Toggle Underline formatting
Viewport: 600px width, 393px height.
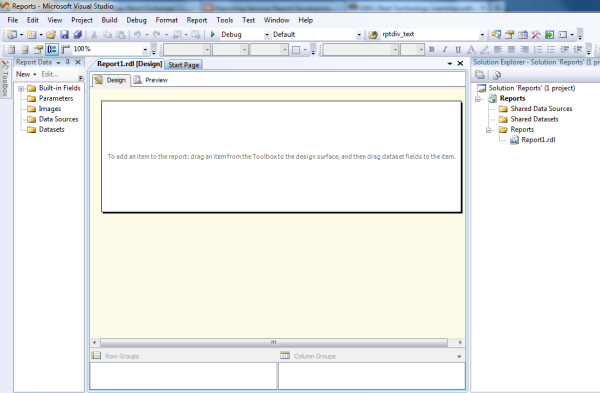(x=458, y=49)
